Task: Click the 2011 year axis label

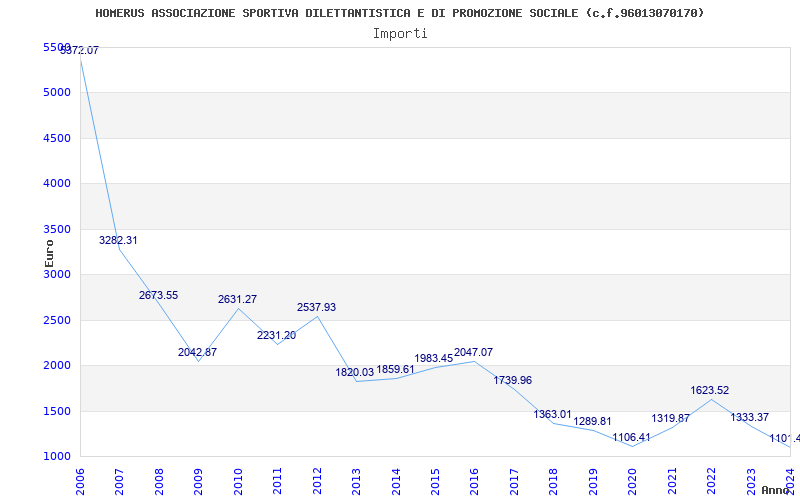Action: click(x=278, y=482)
